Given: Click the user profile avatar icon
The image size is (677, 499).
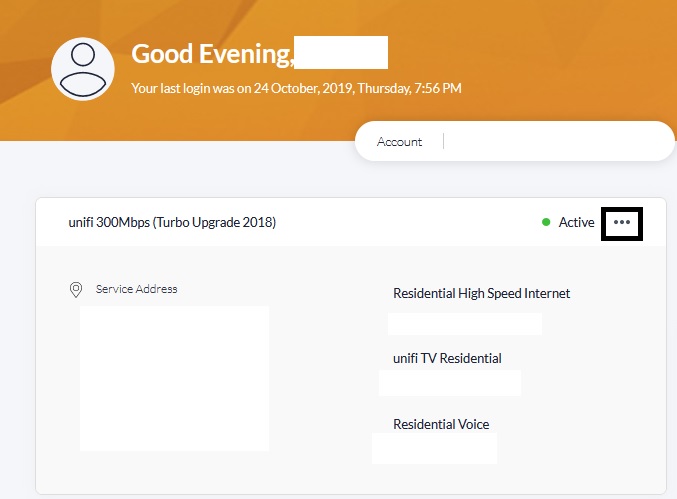Looking at the screenshot, I should point(83,69).
